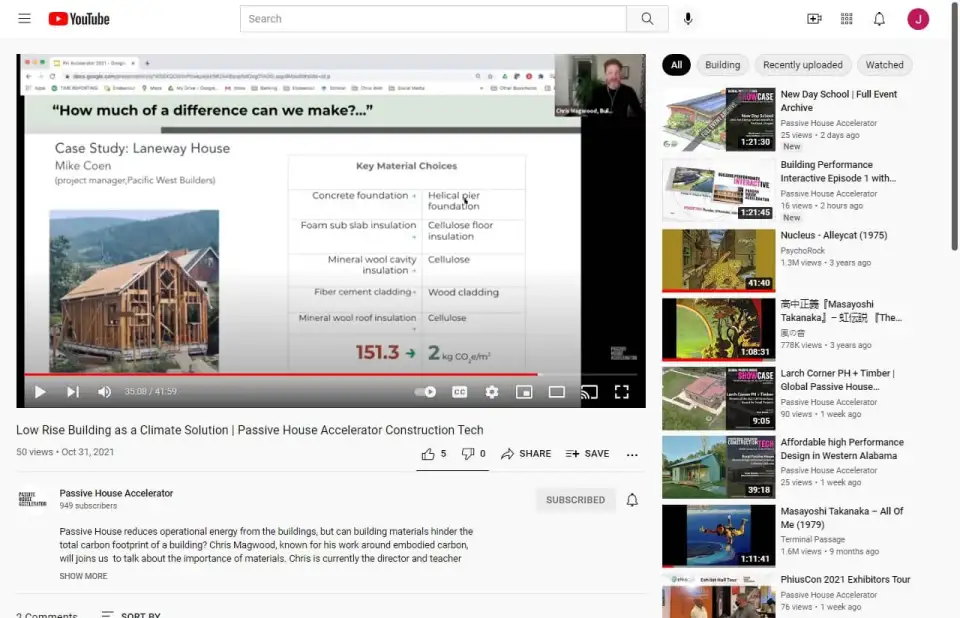Screen dimensions: 960x618
Task: Open the Create video camera icon
Action: tap(814, 19)
